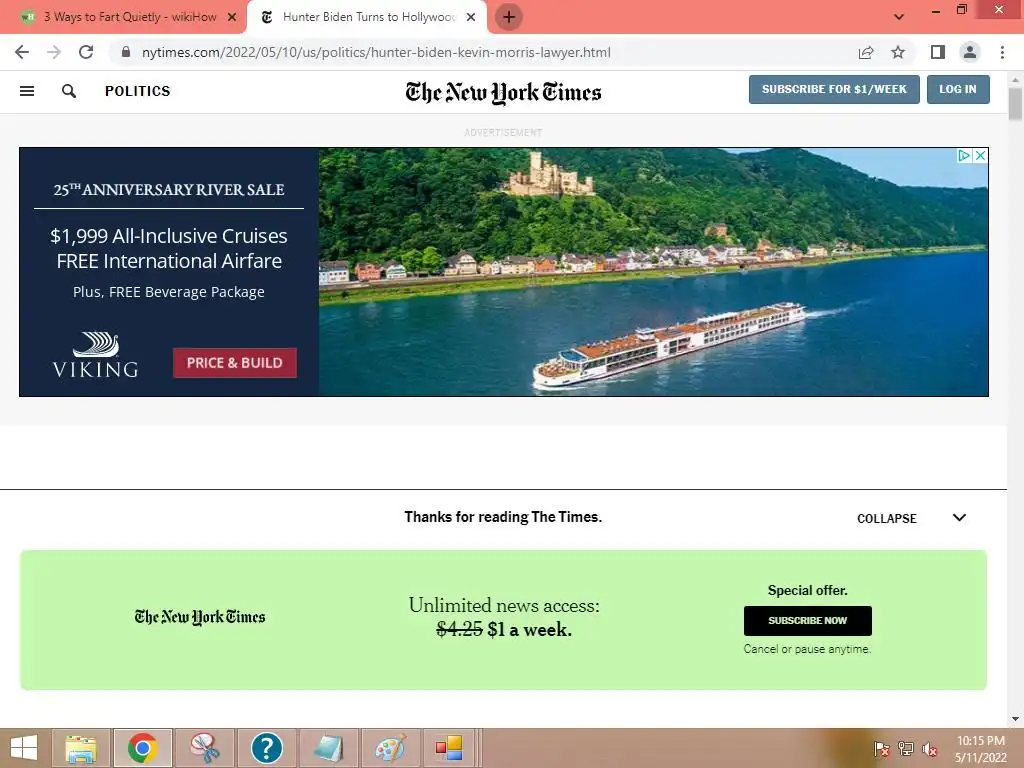Open Paint from the taskbar
This screenshot has height=768, width=1024.
coord(390,748)
